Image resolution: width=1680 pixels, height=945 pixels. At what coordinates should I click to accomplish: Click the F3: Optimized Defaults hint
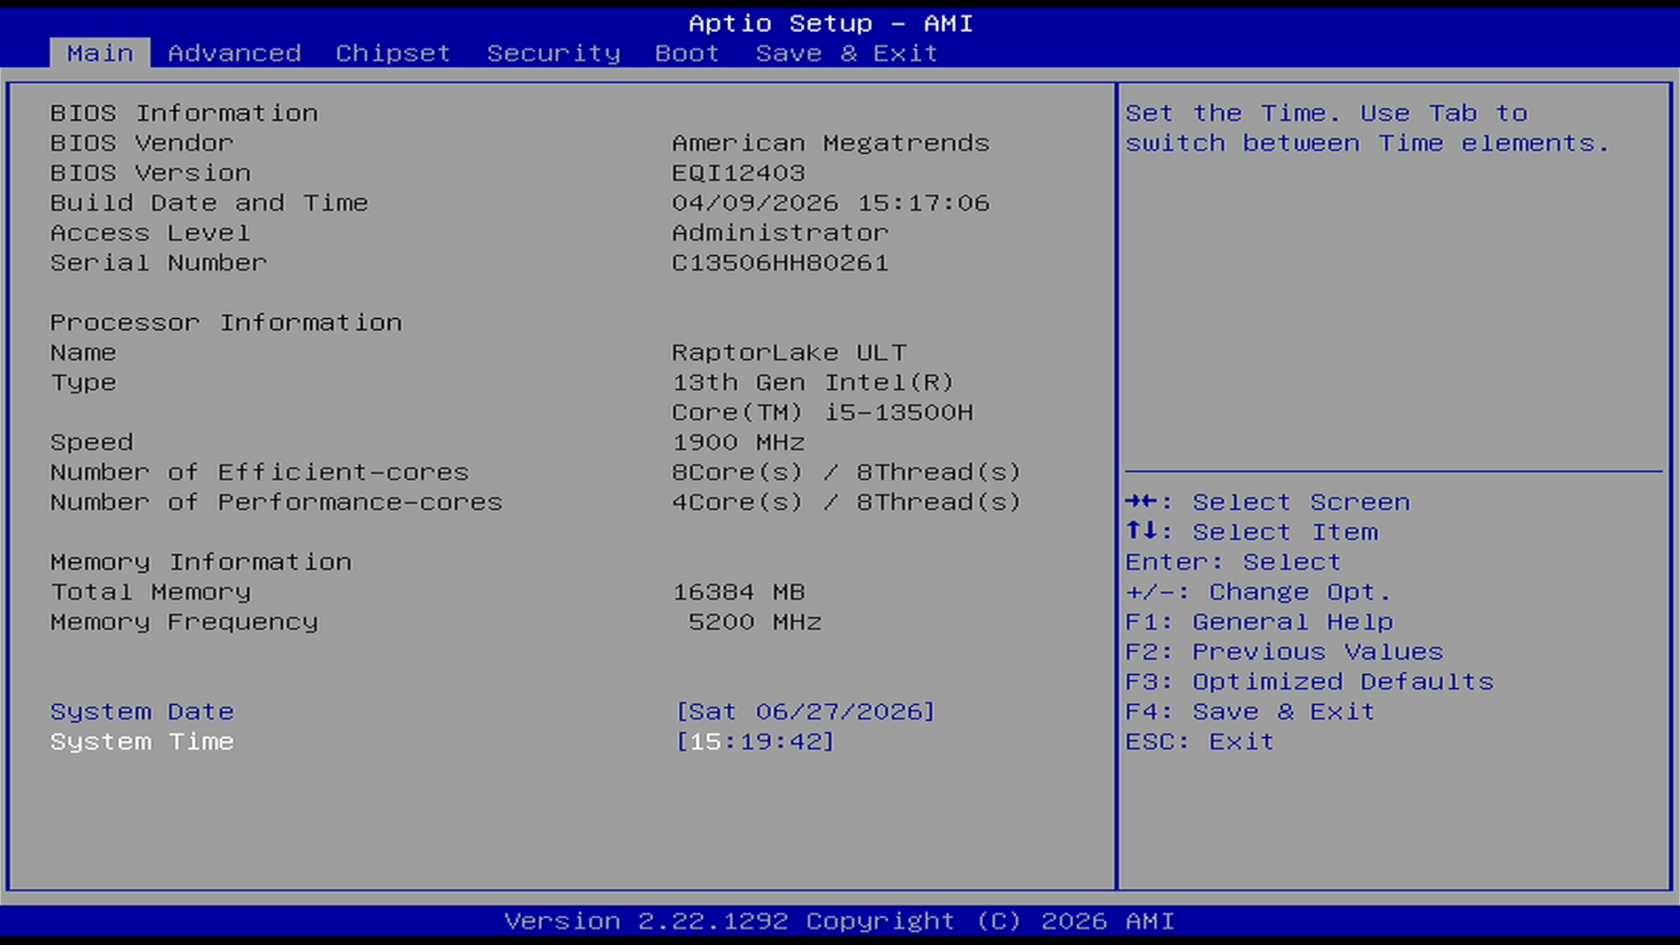tap(1309, 682)
